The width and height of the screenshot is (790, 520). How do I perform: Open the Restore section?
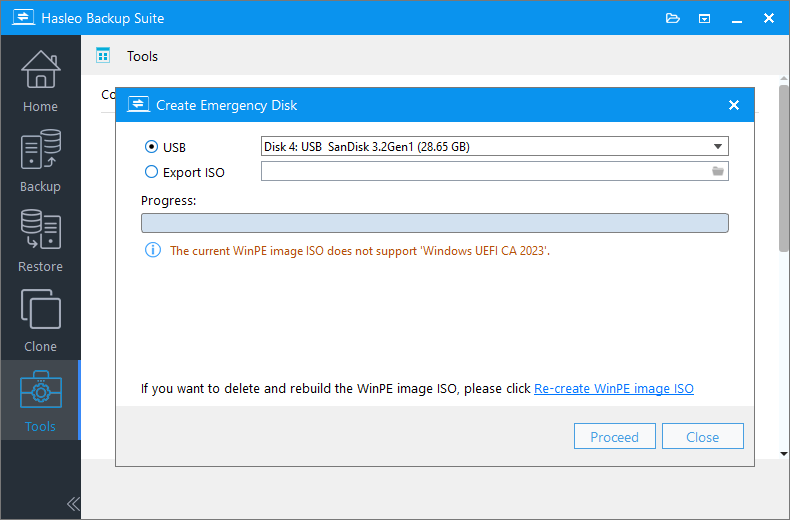click(x=40, y=241)
